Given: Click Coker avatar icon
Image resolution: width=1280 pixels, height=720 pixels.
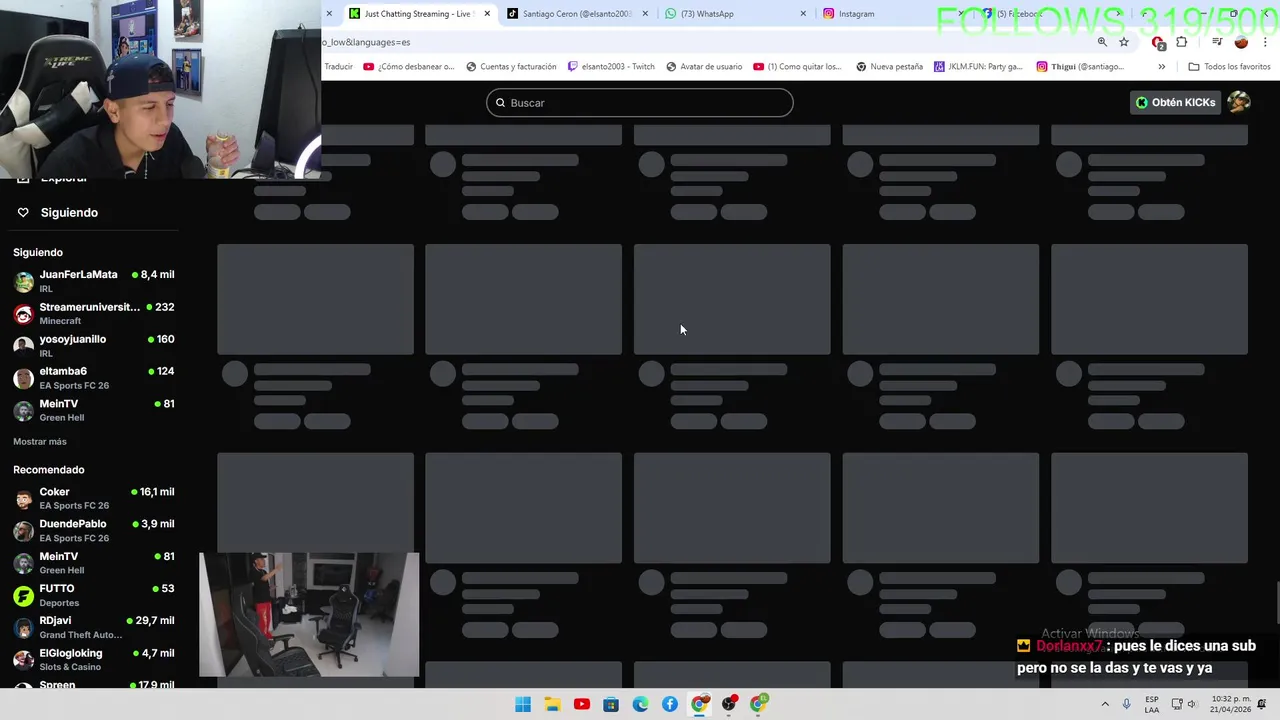Looking at the screenshot, I should click(x=23, y=499).
